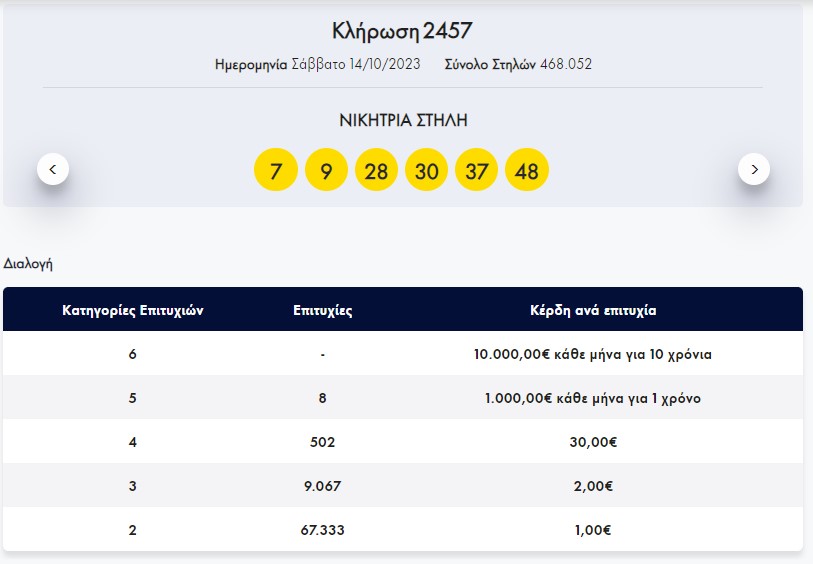Go to the next draw with right arrow
Screen dimensions: 813x564
tap(754, 169)
